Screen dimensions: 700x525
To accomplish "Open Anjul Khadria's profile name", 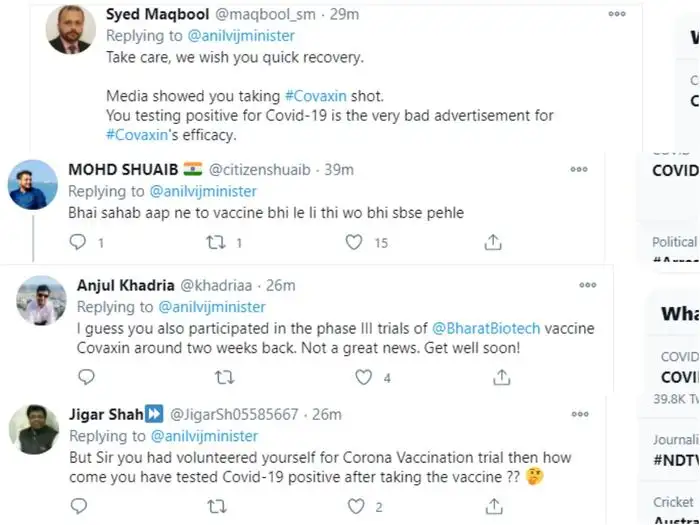I will pos(126,286).
